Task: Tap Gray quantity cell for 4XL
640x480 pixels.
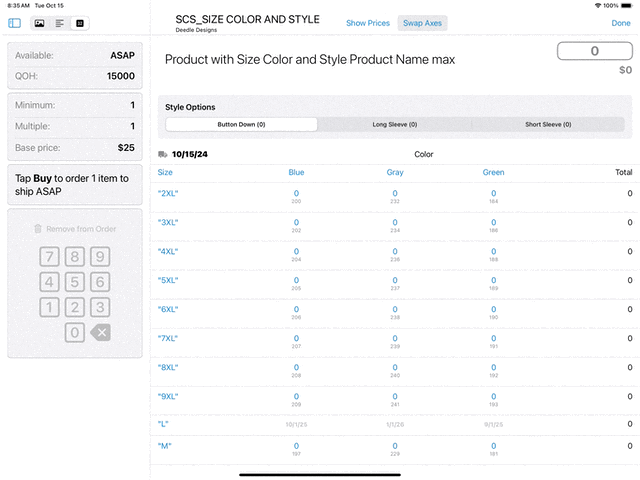Action: pyautogui.click(x=395, y=254)
